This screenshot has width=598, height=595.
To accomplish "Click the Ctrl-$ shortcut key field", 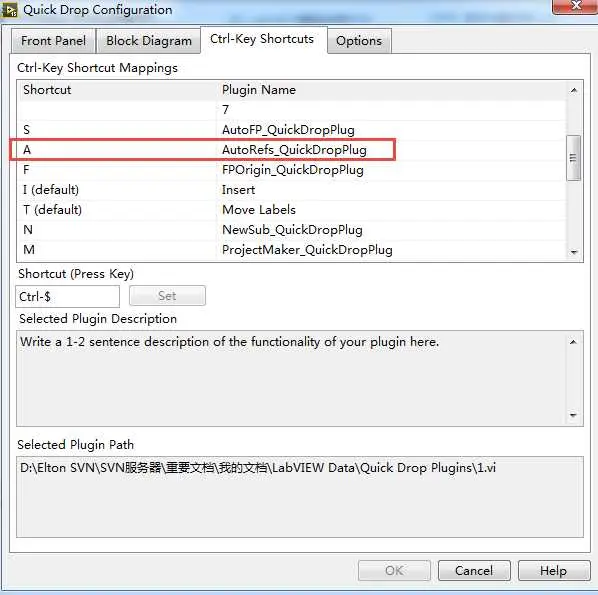I will (68, 296).
